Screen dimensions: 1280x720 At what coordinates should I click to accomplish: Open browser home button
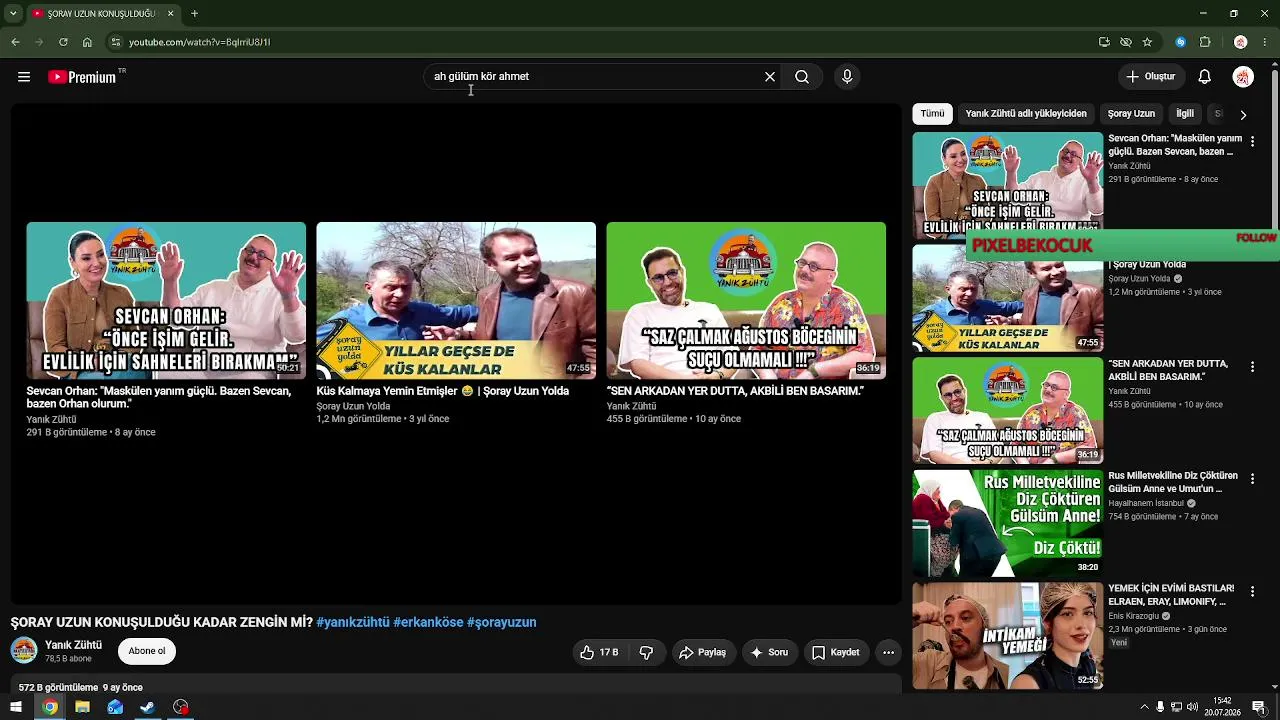click(87, 42)
